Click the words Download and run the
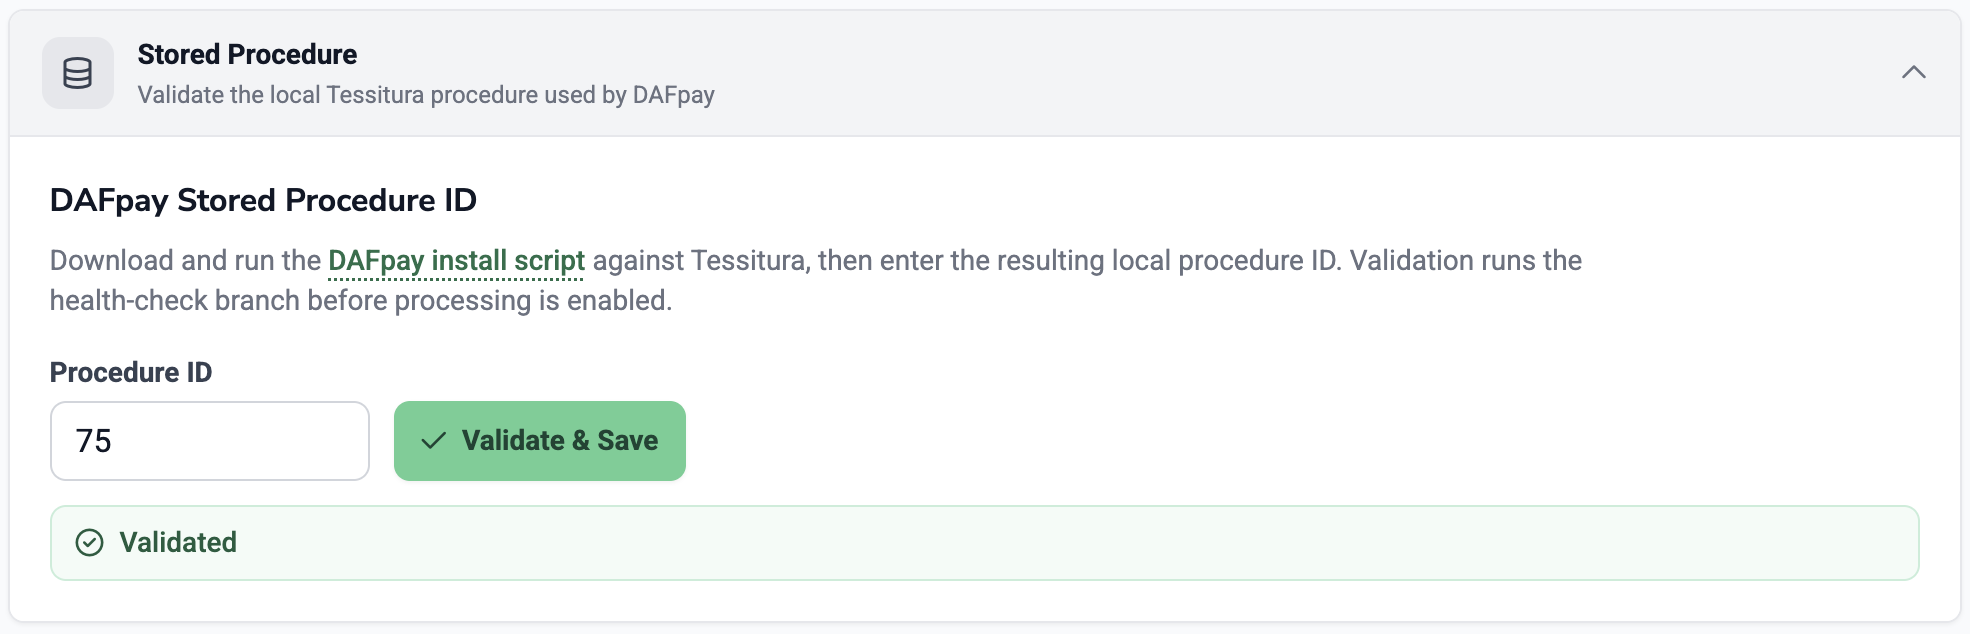Viewport: 1970px width, 634px height. pos(185,261)
